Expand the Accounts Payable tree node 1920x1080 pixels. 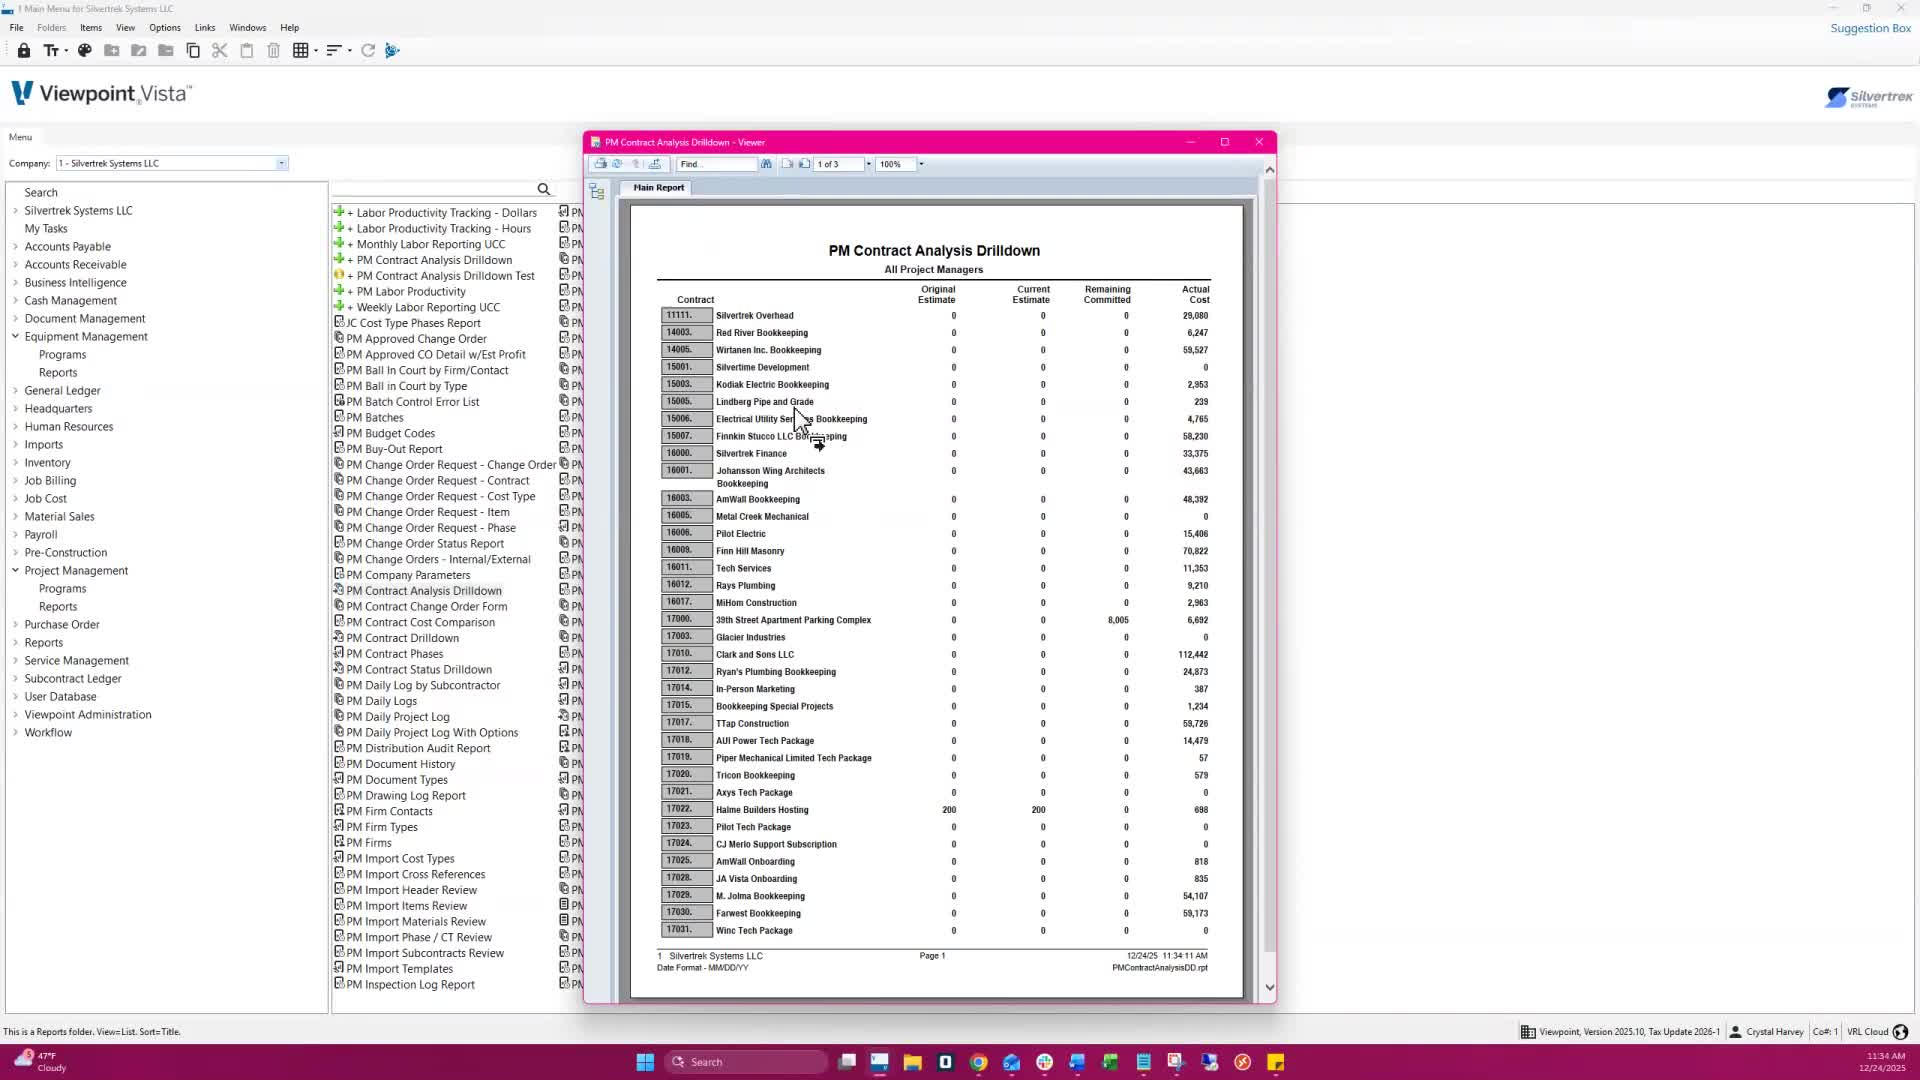coord(15,247)
